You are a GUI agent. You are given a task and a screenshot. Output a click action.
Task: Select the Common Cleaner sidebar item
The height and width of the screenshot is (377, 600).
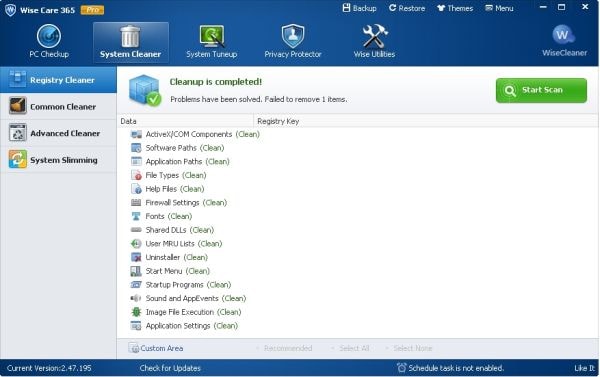58,106
